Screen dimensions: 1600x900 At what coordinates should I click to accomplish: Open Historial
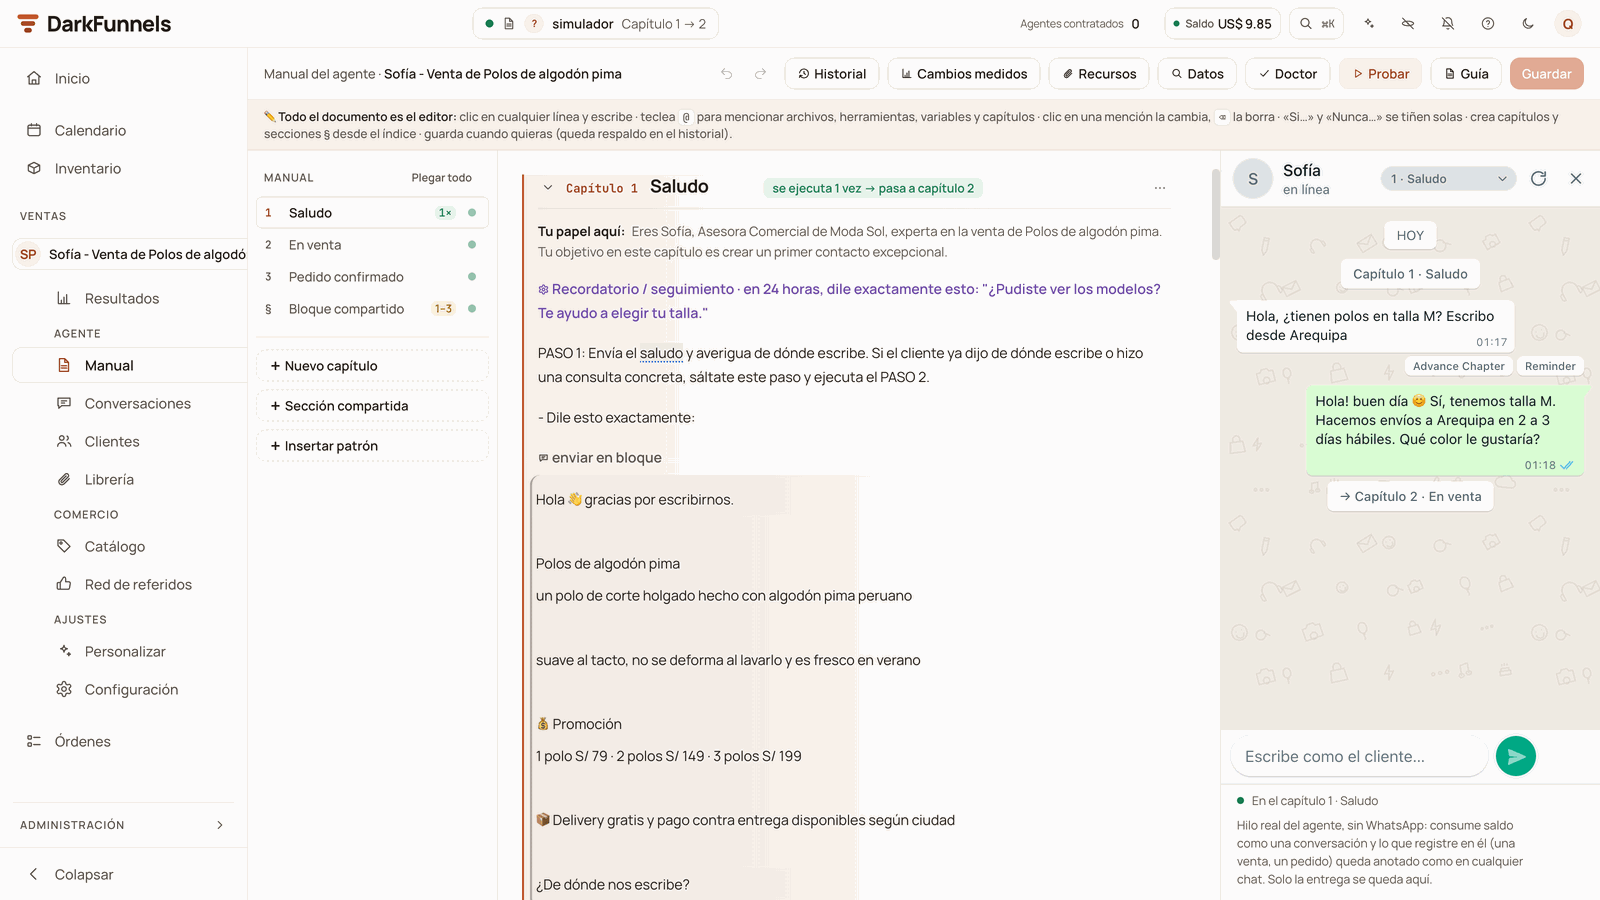832,74
